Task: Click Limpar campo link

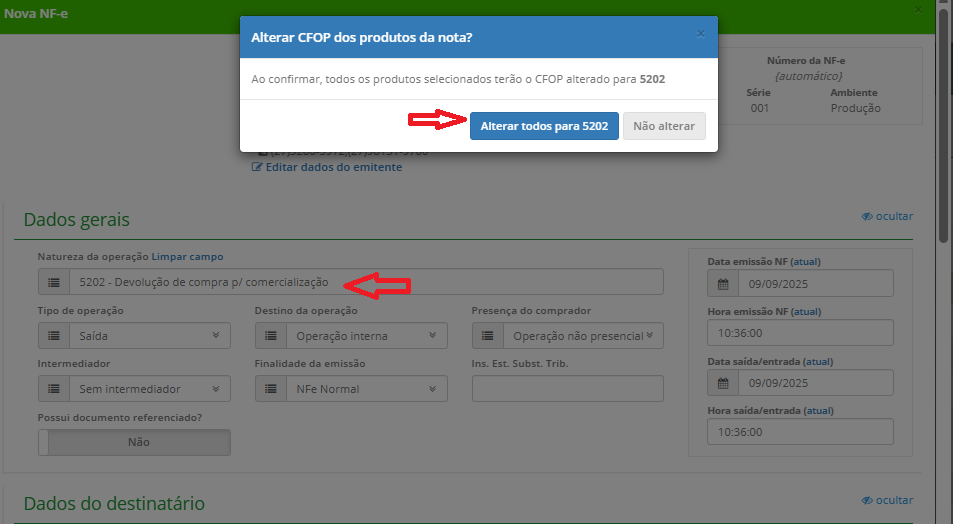Action: 187,257
